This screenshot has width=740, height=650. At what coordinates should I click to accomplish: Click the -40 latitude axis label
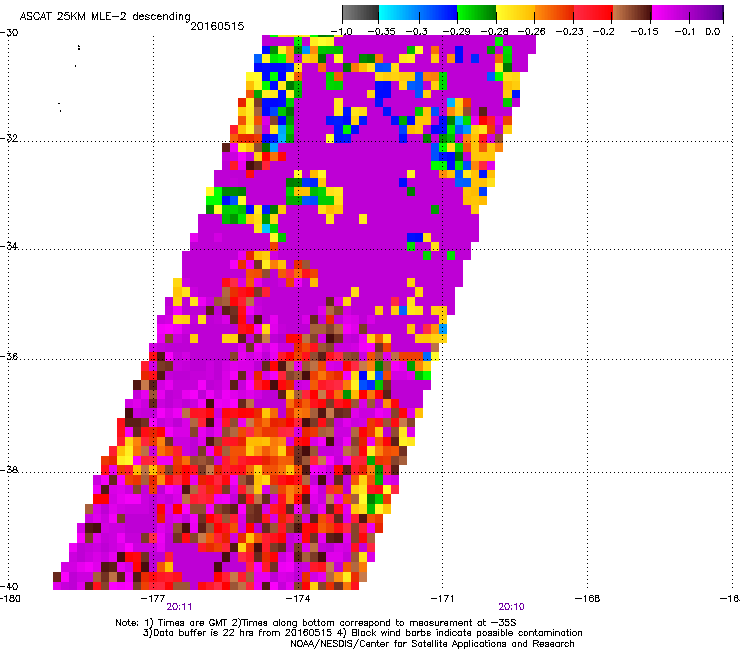9,586
